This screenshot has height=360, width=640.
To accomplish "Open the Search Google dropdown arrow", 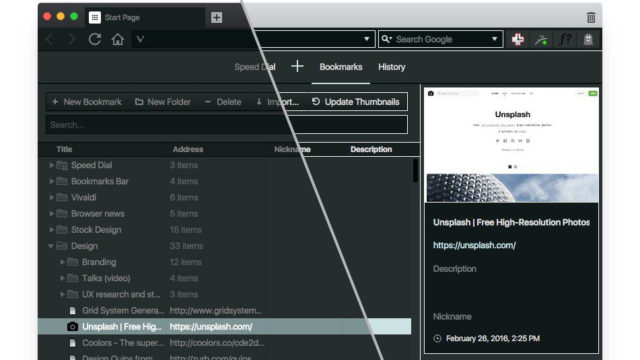I will (x=494, y=39).
